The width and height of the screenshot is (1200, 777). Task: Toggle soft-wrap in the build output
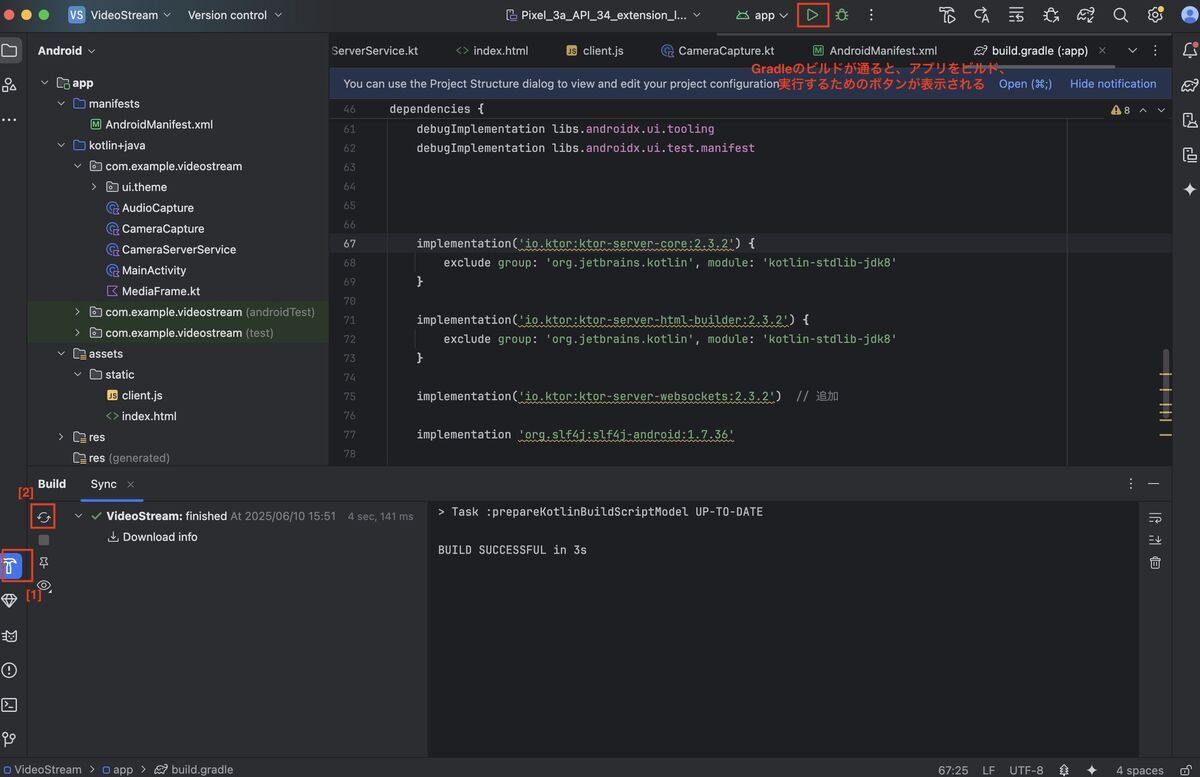1155,517
